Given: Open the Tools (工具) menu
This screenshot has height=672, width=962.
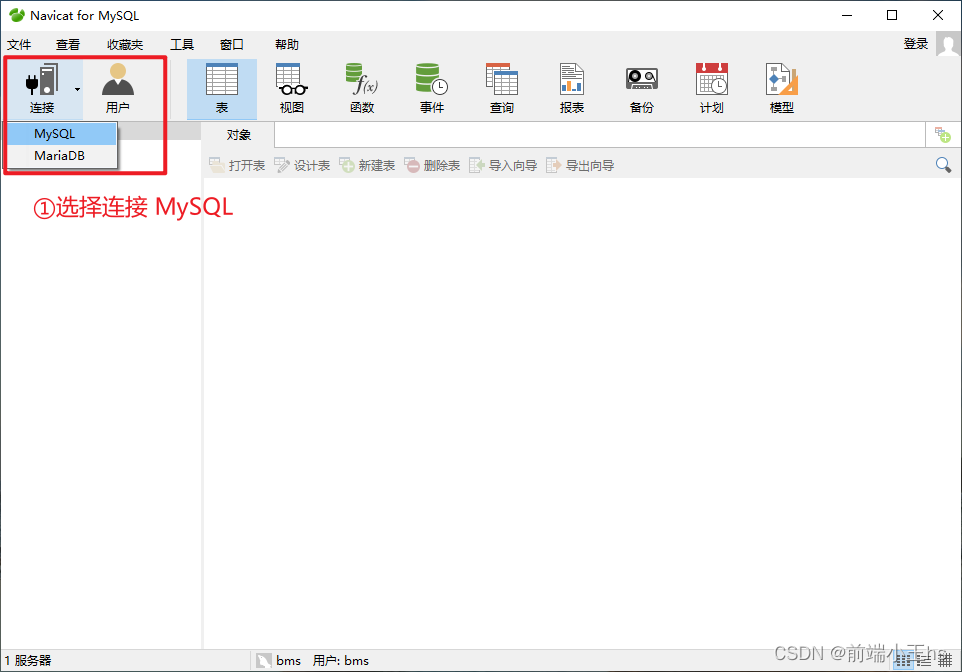Looking at the screenshot, I should click(182, 45).
